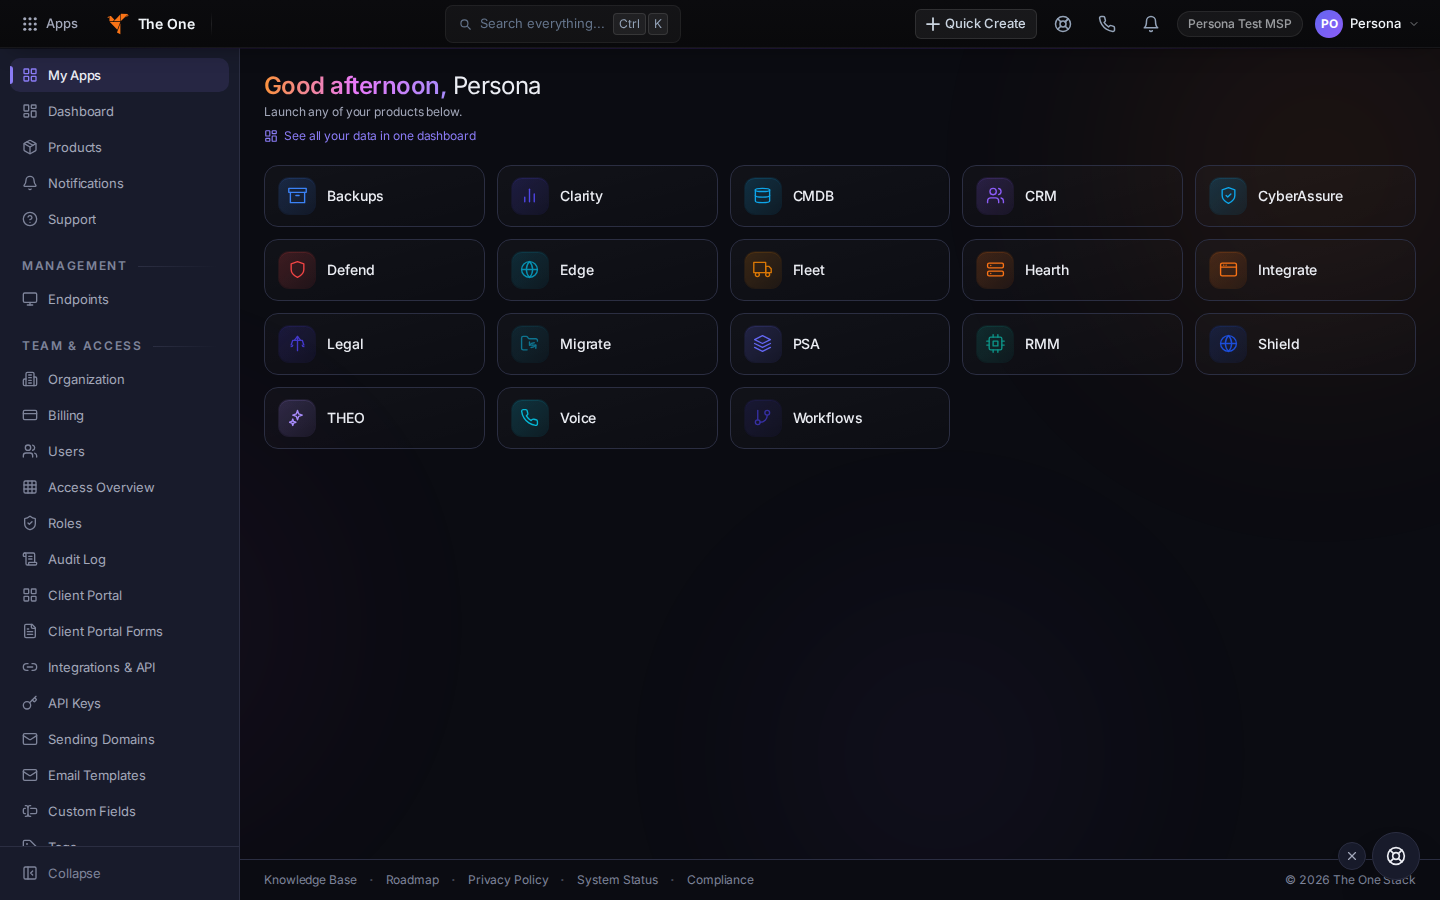Open the Hearth app icon
The width and height of the screenshot is (1440, 900).
[x=995, y=270]
